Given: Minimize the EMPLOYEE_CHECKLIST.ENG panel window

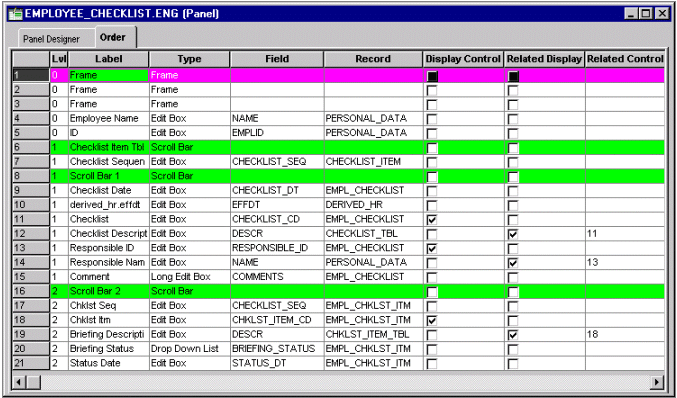Looking at the screenshot, I should click(x=632, y=14).
